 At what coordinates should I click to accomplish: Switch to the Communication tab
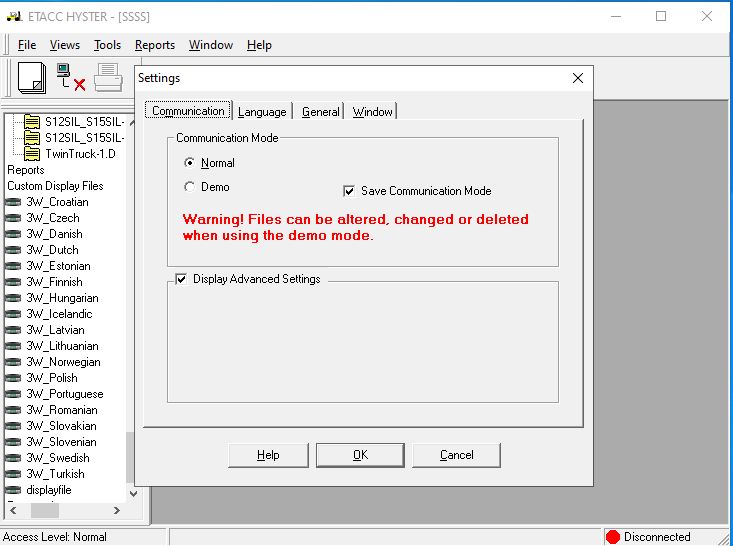188,111
